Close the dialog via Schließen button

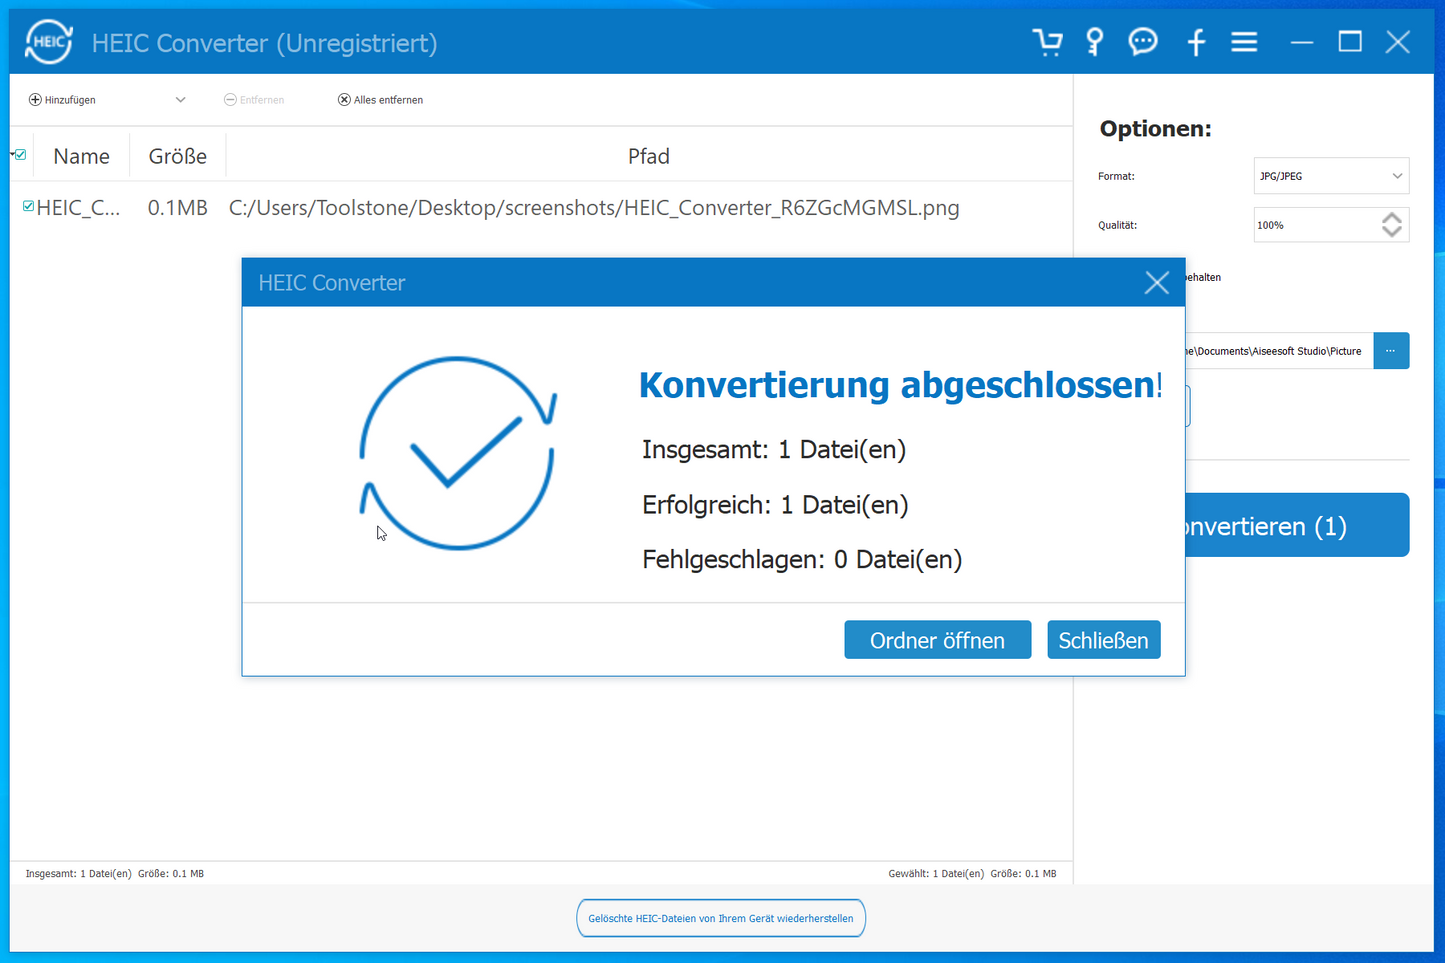[x=1103, y=639]
